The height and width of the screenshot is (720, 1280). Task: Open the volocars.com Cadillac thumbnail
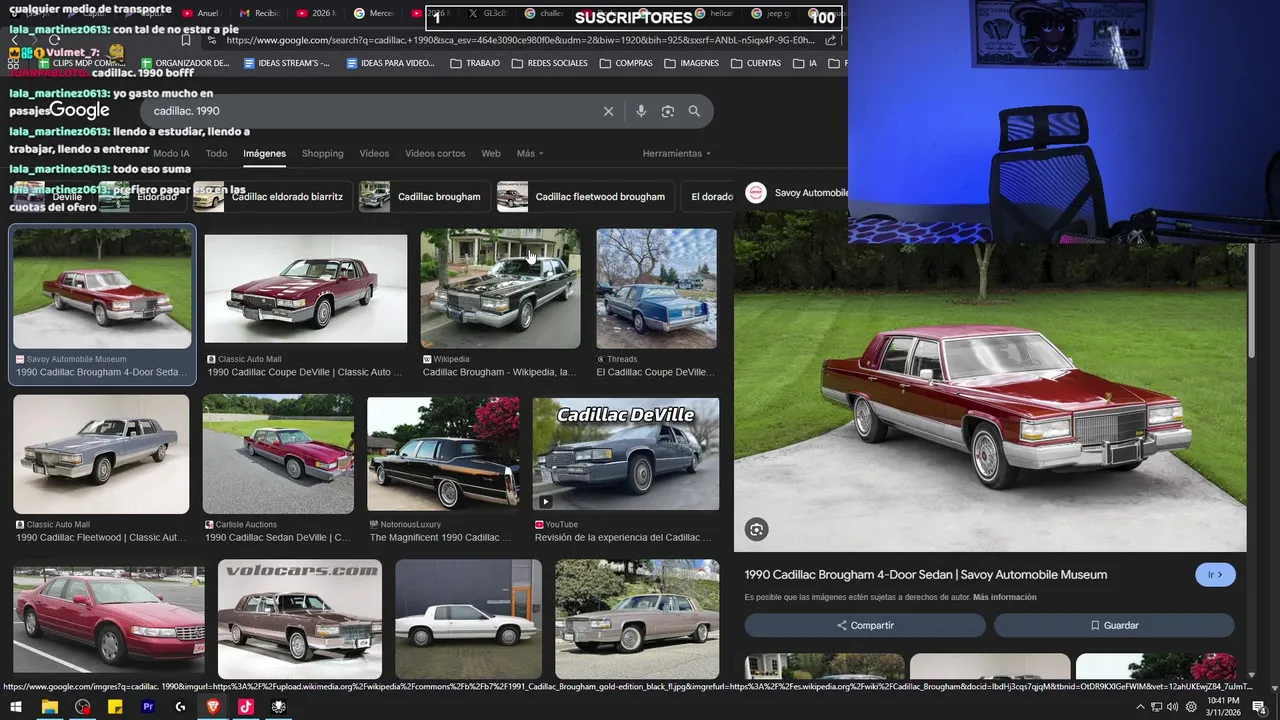[x=300, y=619]
